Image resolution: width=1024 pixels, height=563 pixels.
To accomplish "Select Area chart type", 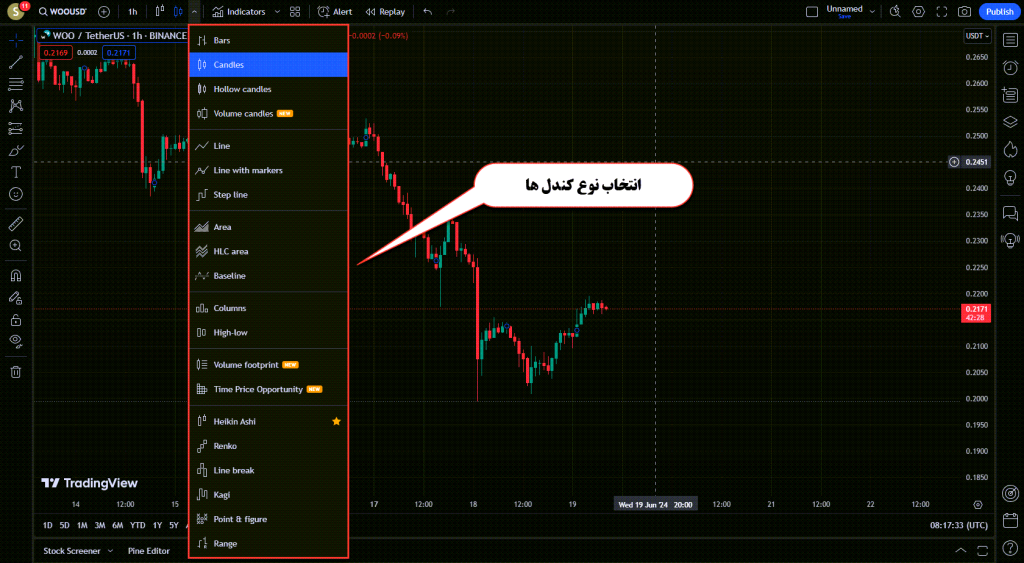I will pos(268,227).
